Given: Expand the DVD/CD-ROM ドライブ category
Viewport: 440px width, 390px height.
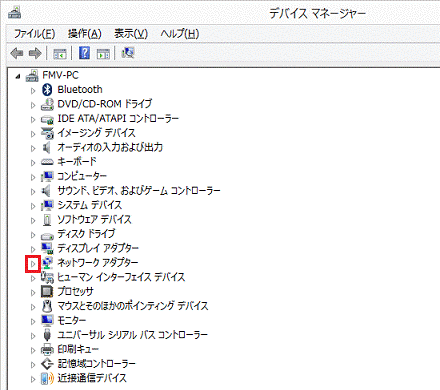Looking at the screenshot, I should click(33, 105).
